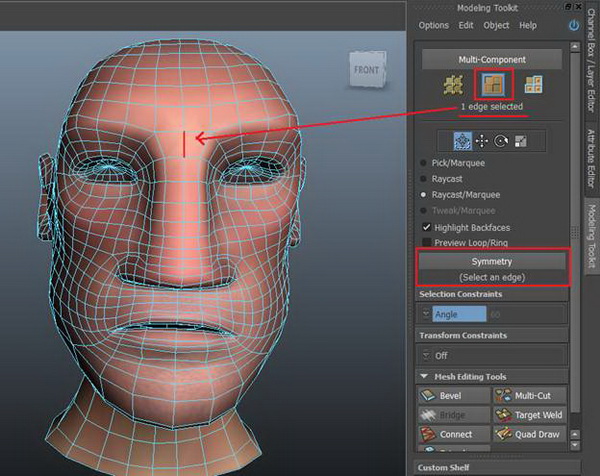Activate the Scale tool icon
This screenshot has height=476, width=600.
point(520,141)
